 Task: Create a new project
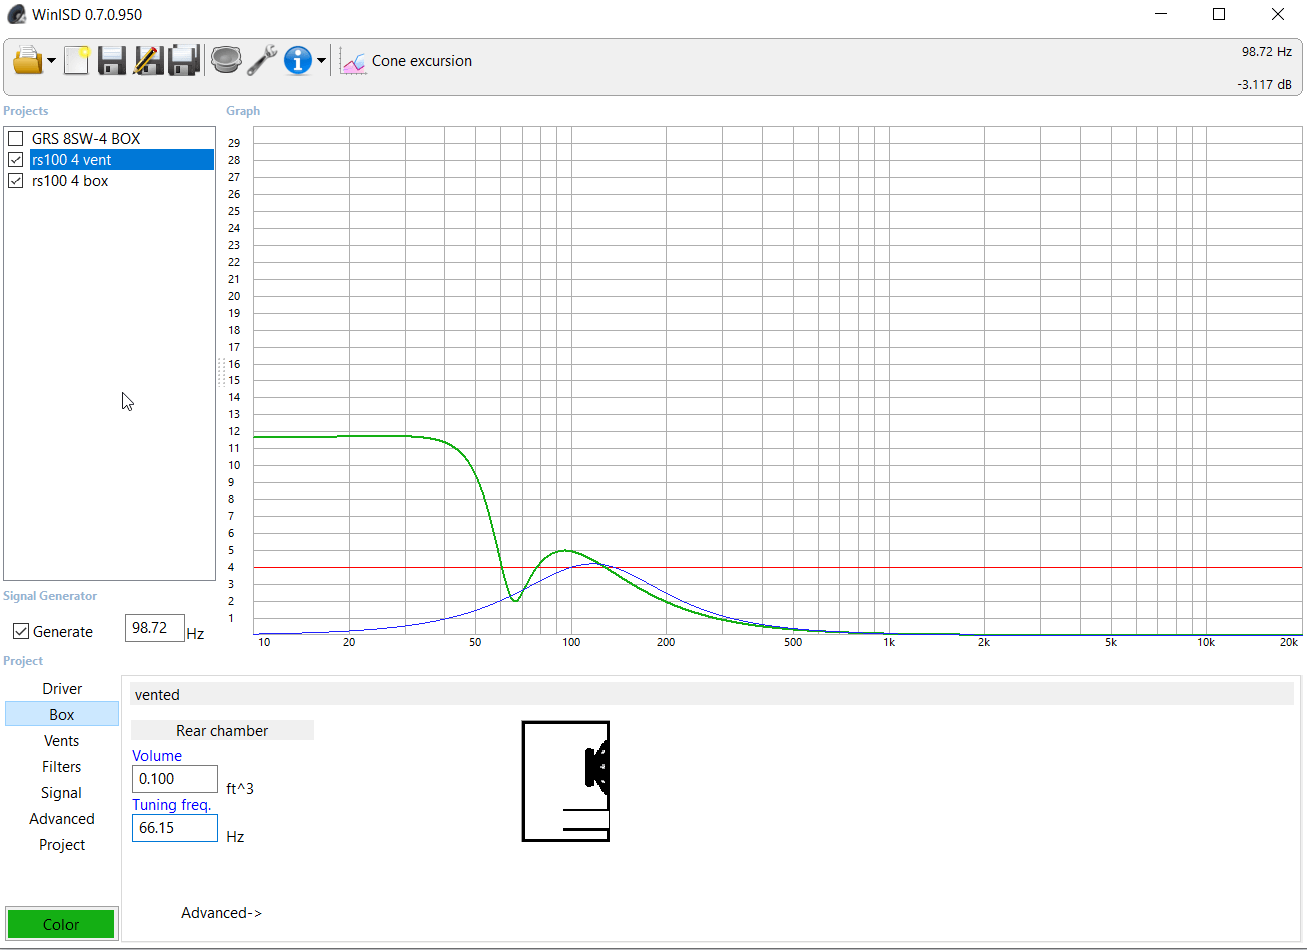77,61
